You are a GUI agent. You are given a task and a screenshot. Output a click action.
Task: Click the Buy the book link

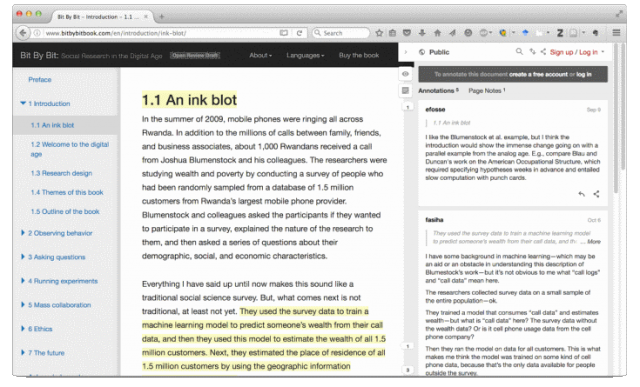[x=359, y=55]
